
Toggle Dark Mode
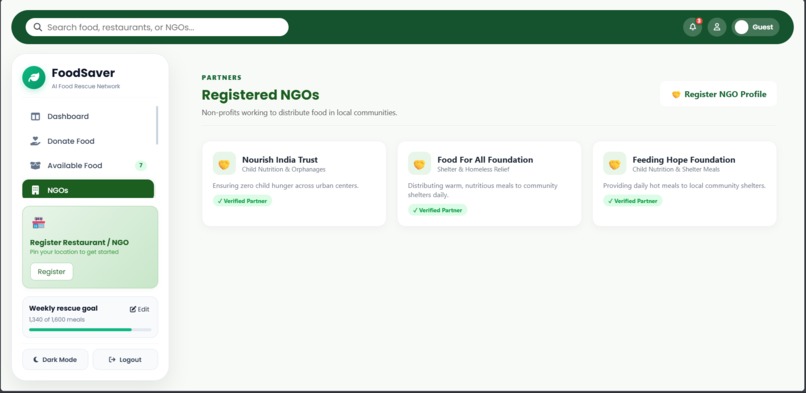click(x=55, y=360)
